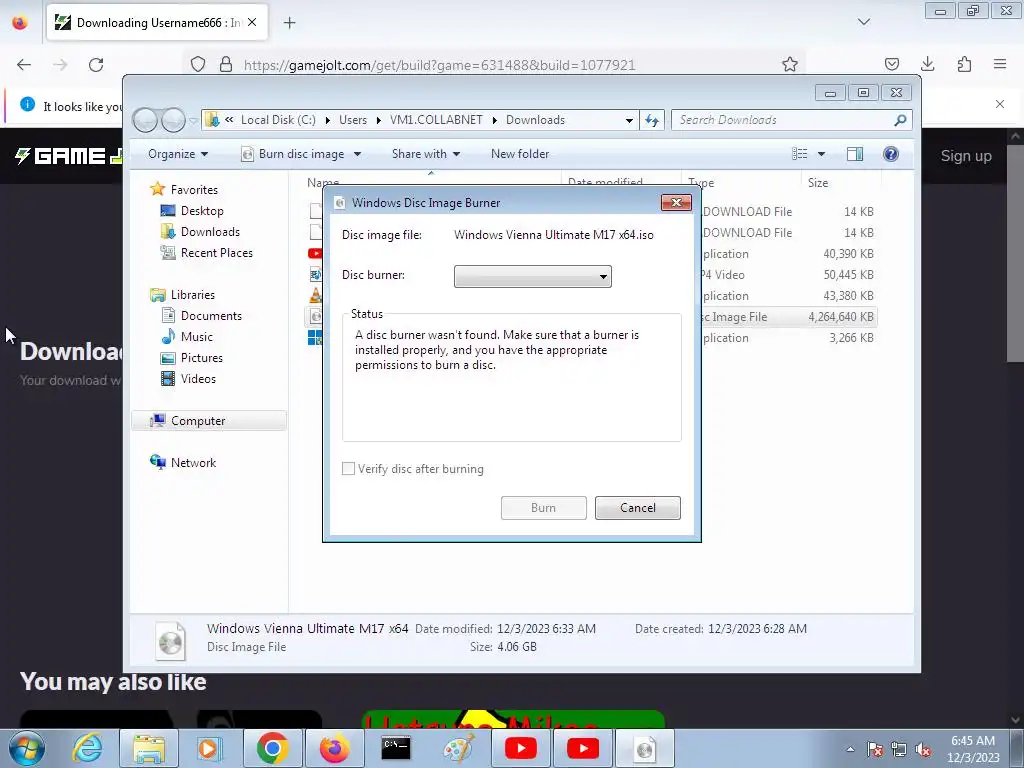Open Command Prompt from taskbar
This screenshot has height=768, width=1024.
point(396,748)
